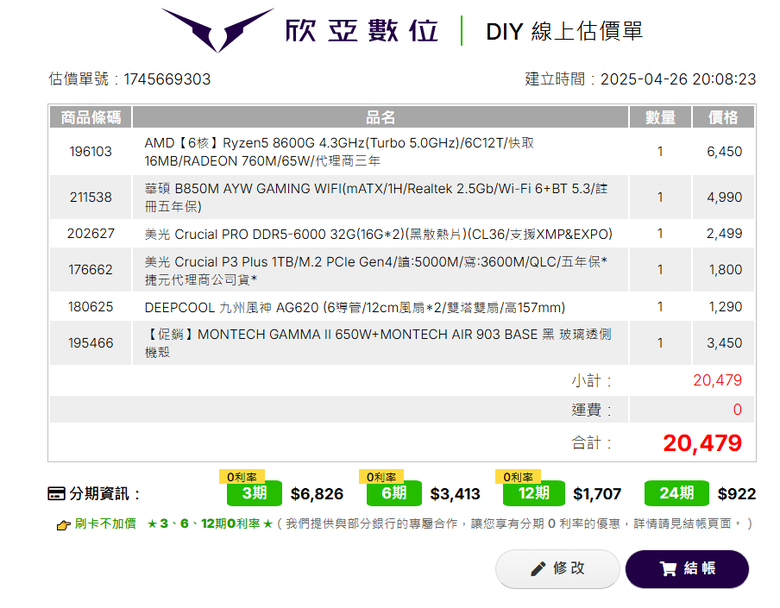This screenshot has height=608, width=780.
Task: Open the 修改 edit button
Action: coord(558,569)
